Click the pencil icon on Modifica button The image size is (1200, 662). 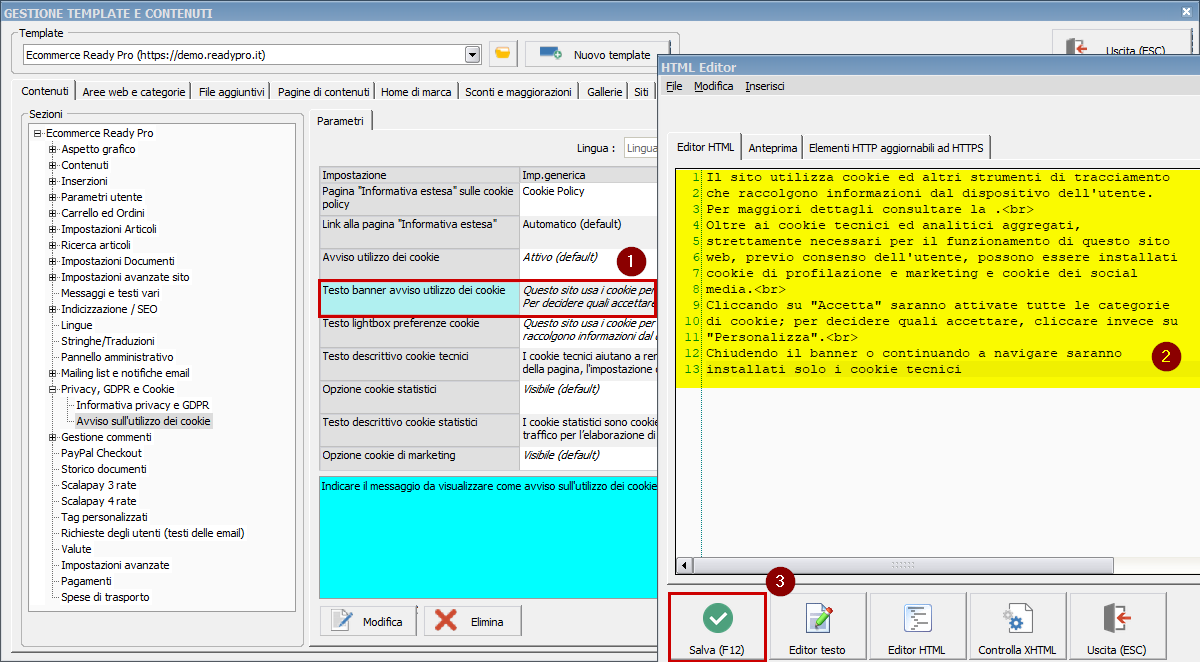pyautogui.click(x=342, y=621)
